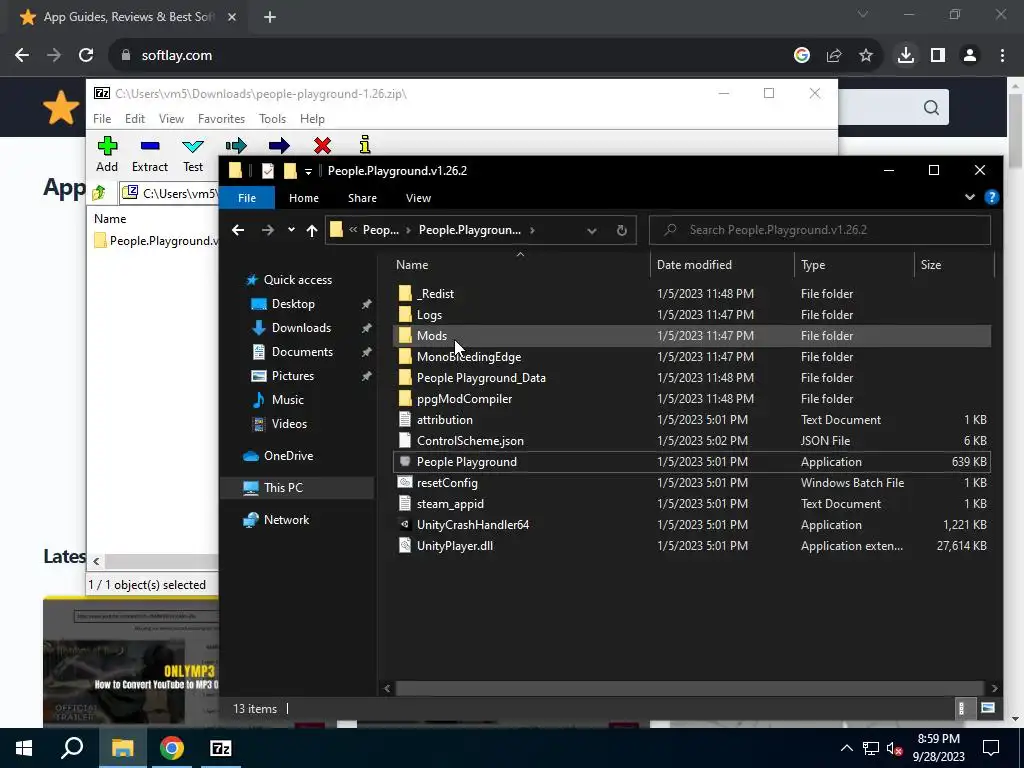Click the red Delete X icon in 7-Zip
Viewport: 1024px width, 768px height.
[x=322, y=145]
